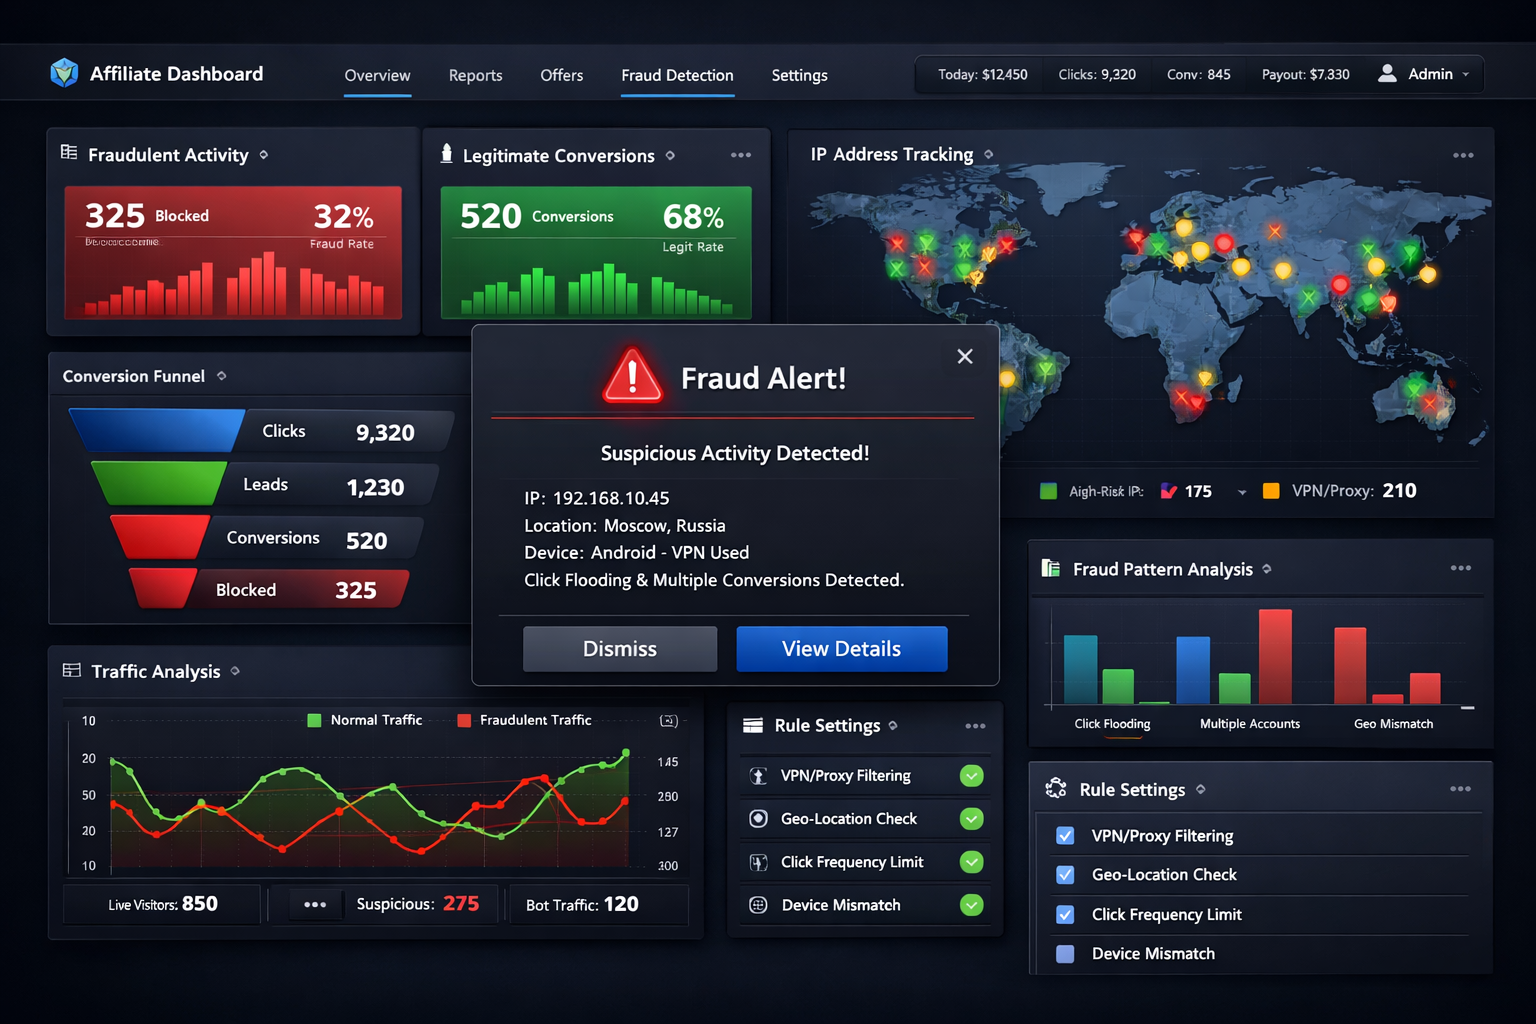Click the Admin user profile icon
Viewport: 1536px width, 1024px height.
tap(1388, 73)
